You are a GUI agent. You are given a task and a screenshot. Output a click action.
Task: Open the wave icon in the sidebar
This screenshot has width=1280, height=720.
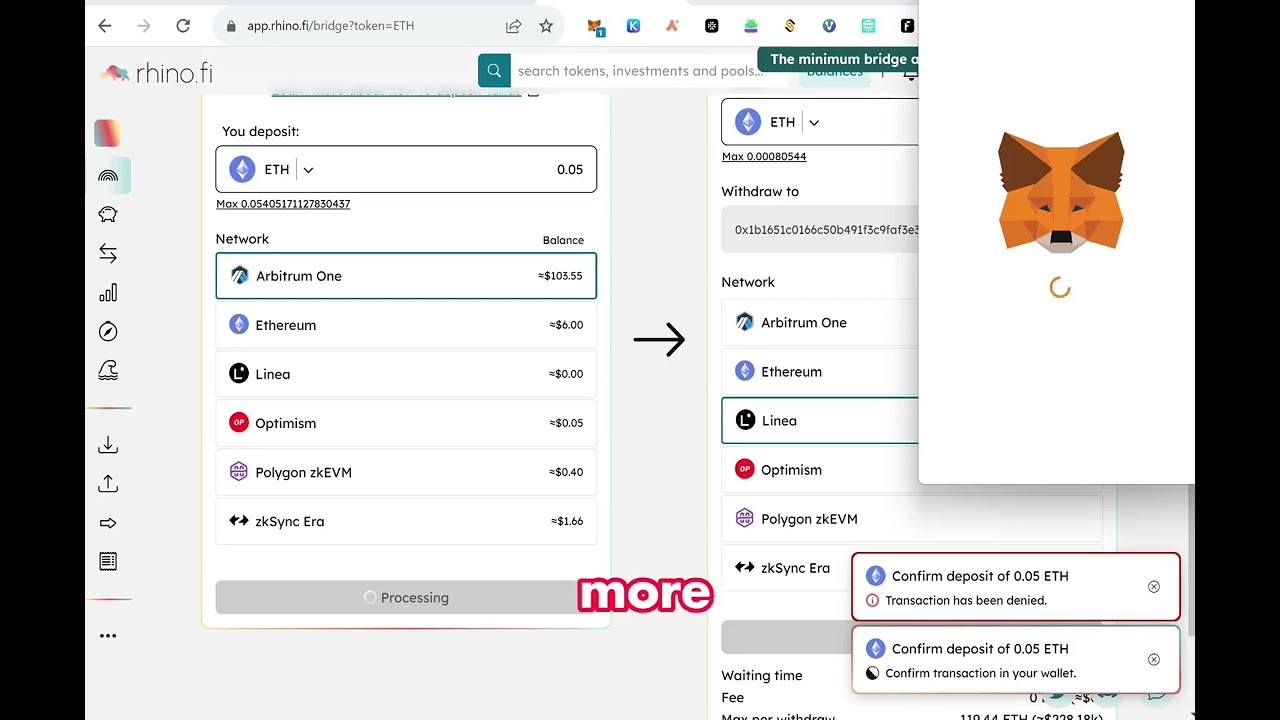tap(108, 371)
